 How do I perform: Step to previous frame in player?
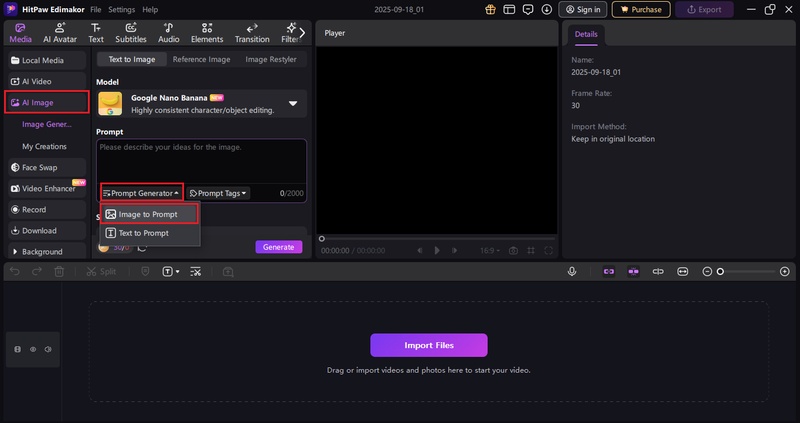[420, 251]
